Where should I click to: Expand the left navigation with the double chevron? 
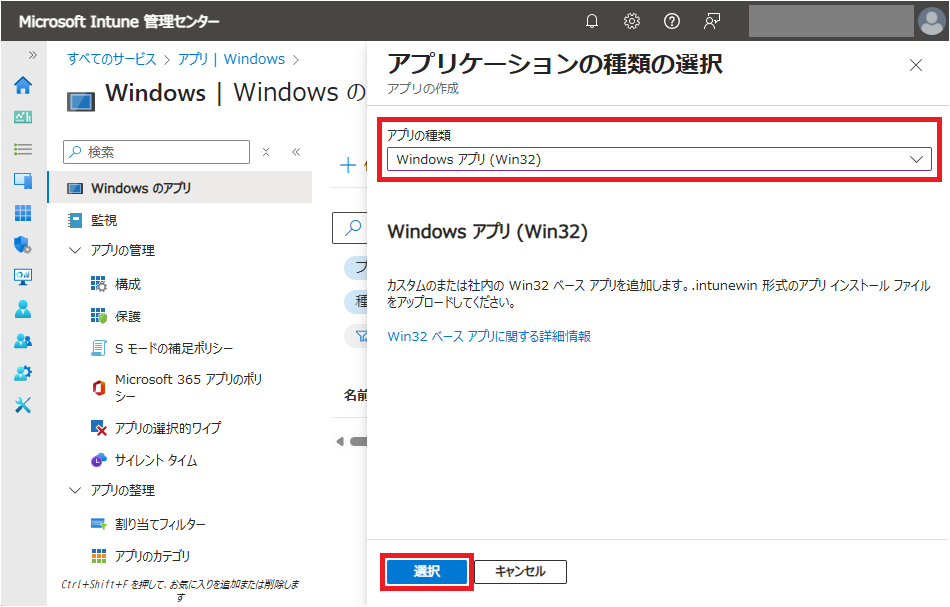tap(33, 55)
